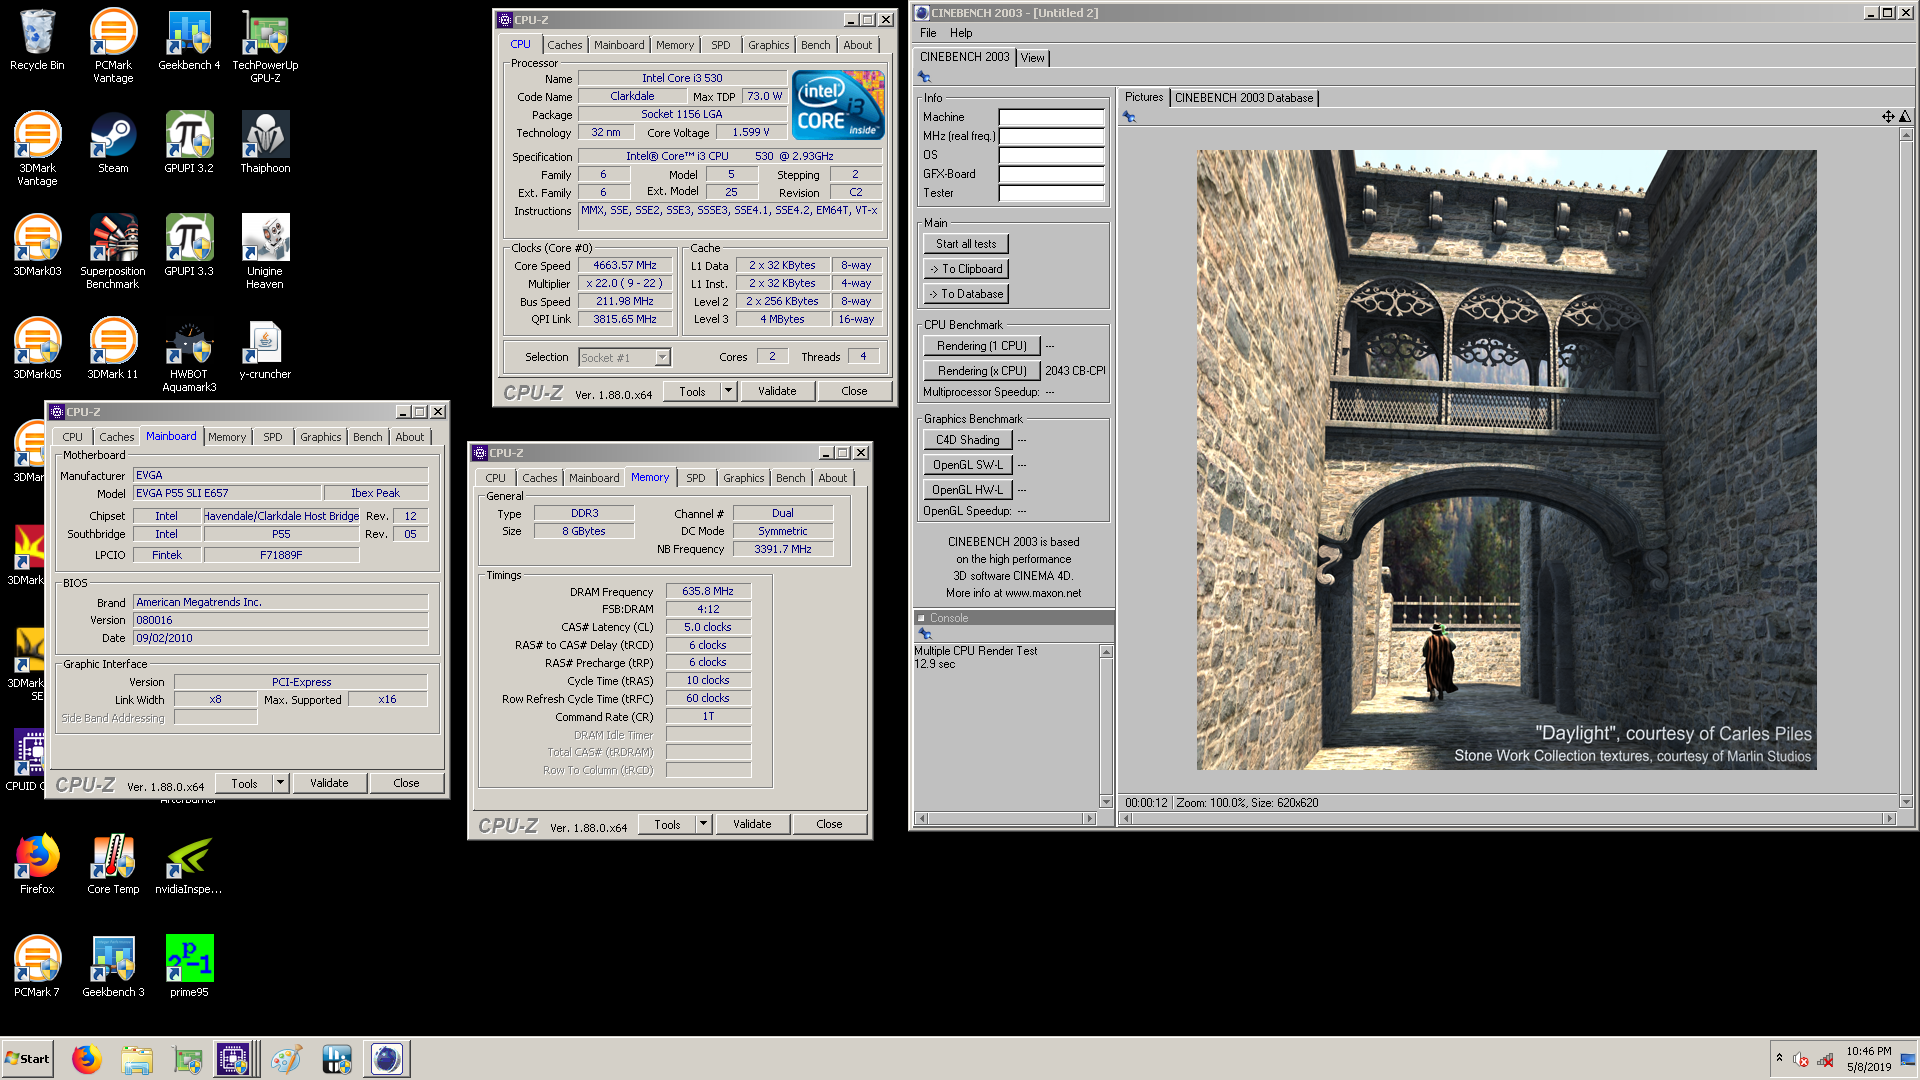Open the Geekbench 3 desktop icon
1920x1080 pixels.
(x=113, y=966)
